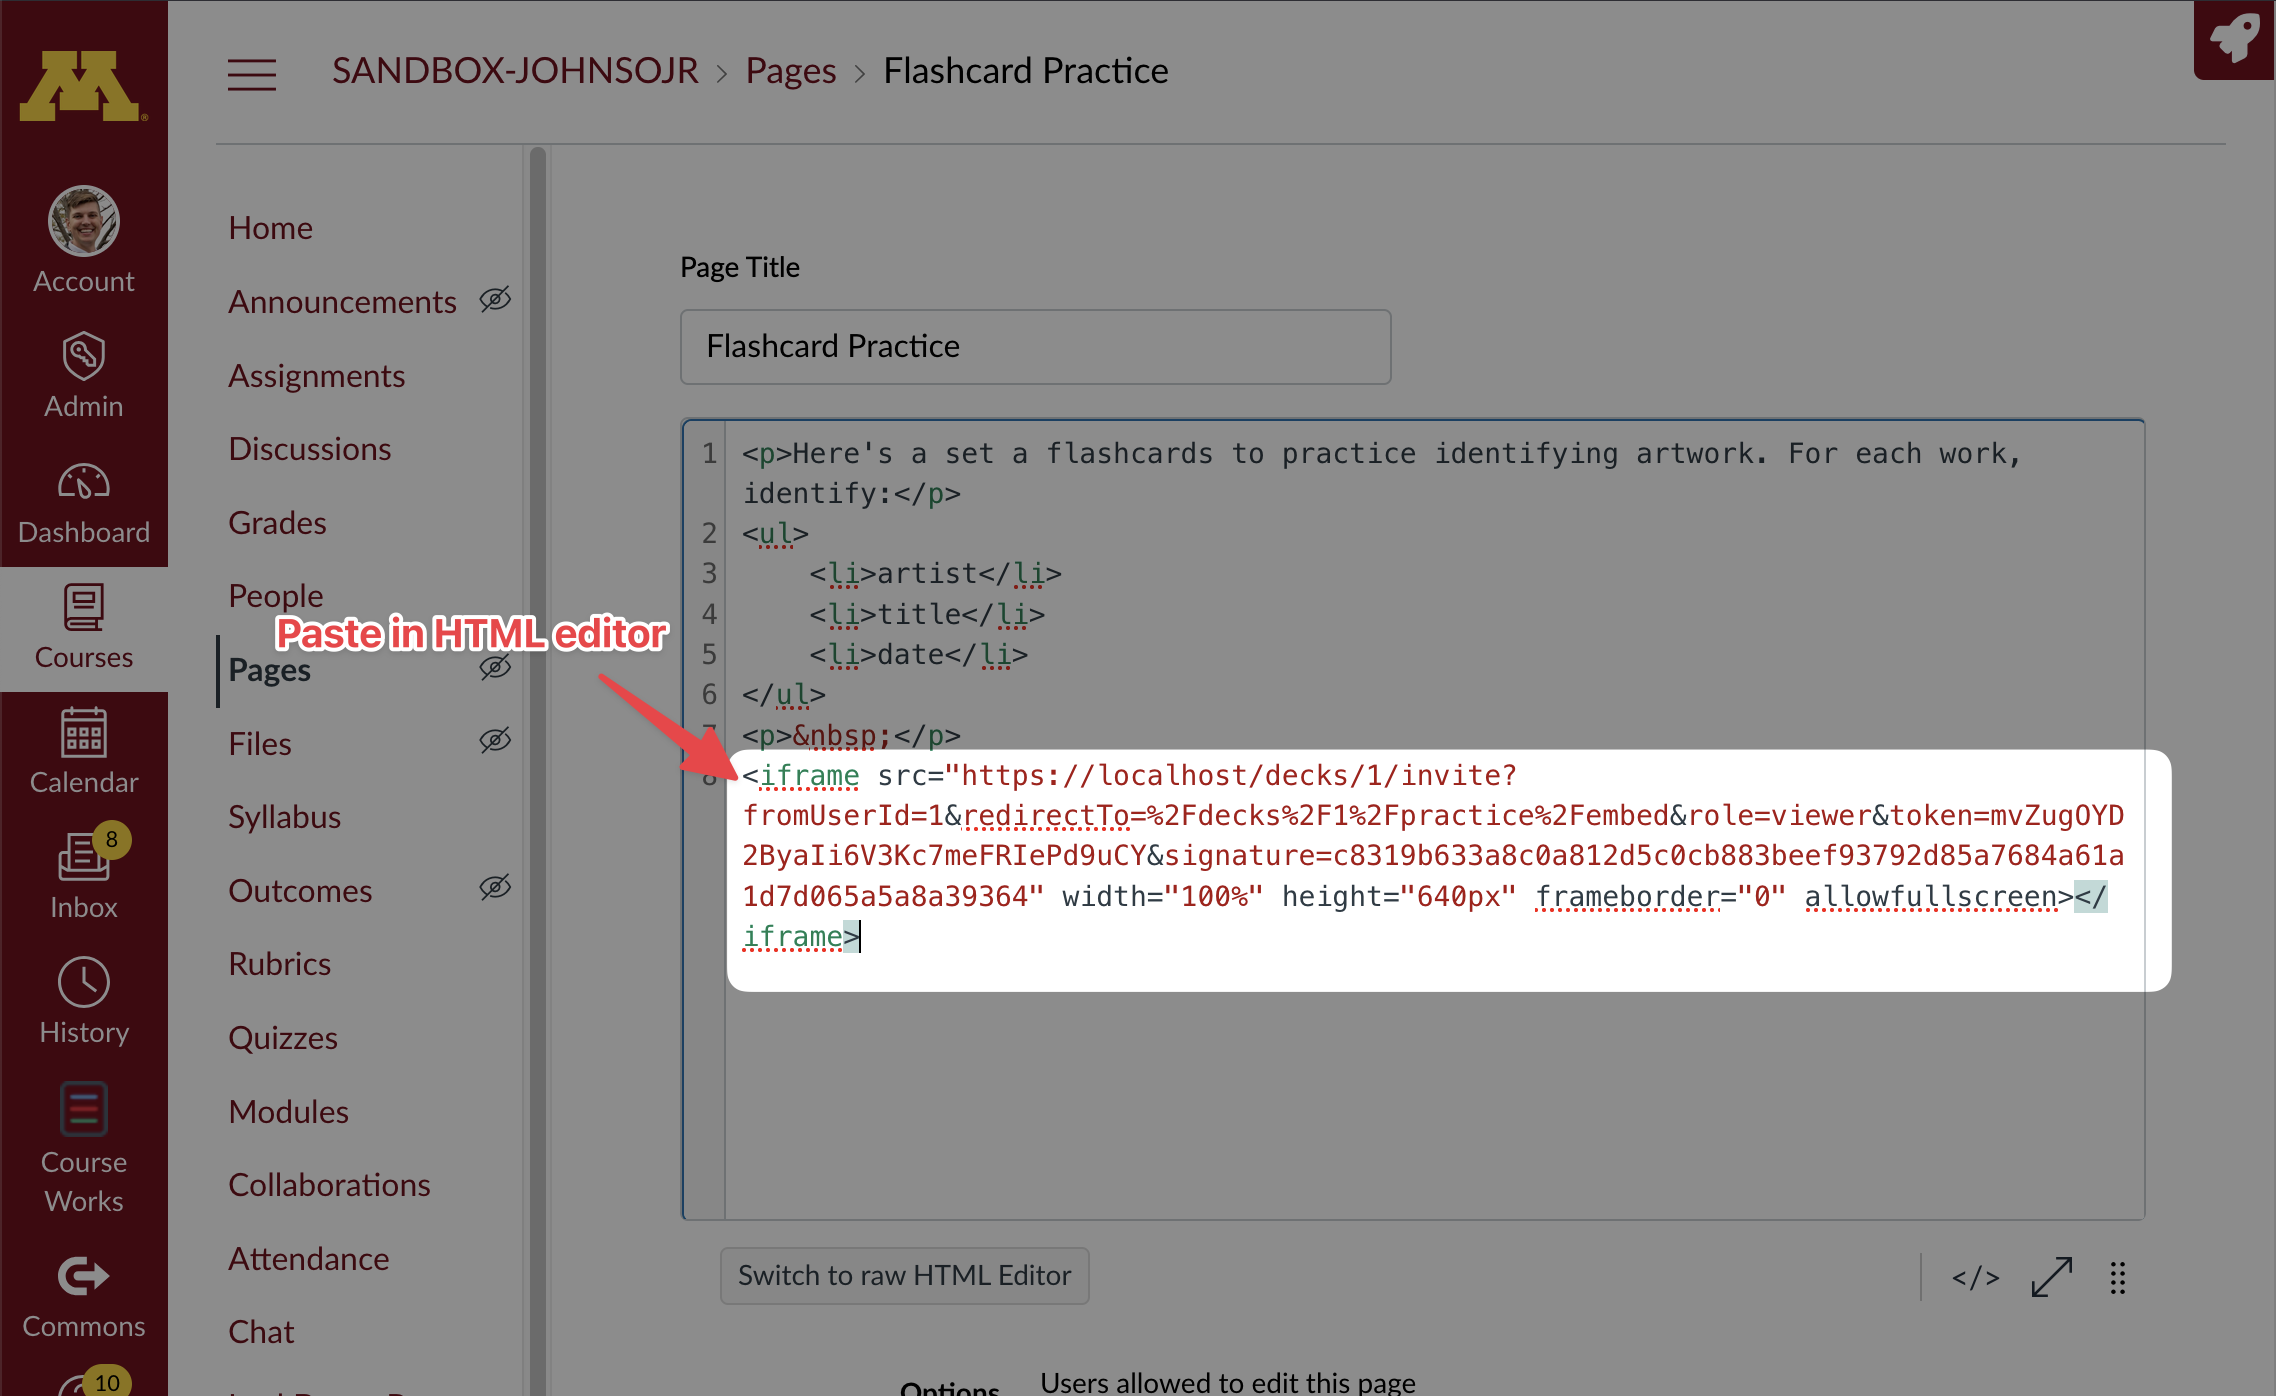
Task: Open the Commons arrow icon
Action: pyautogui.click(x=84, y=1276)
